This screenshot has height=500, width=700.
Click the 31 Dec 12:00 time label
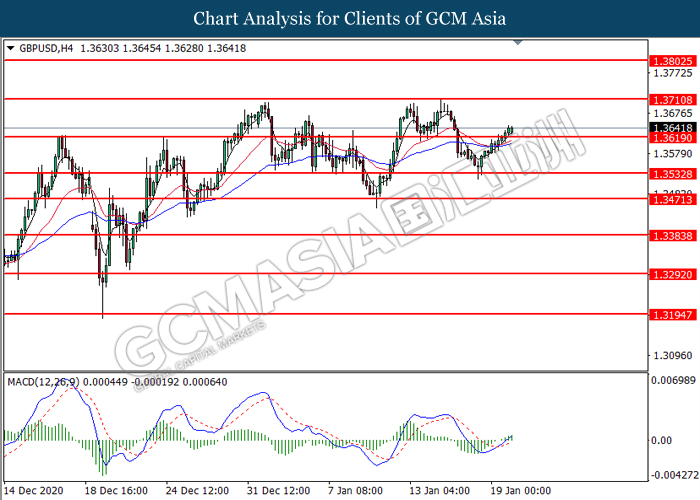[x=279, y=491]
